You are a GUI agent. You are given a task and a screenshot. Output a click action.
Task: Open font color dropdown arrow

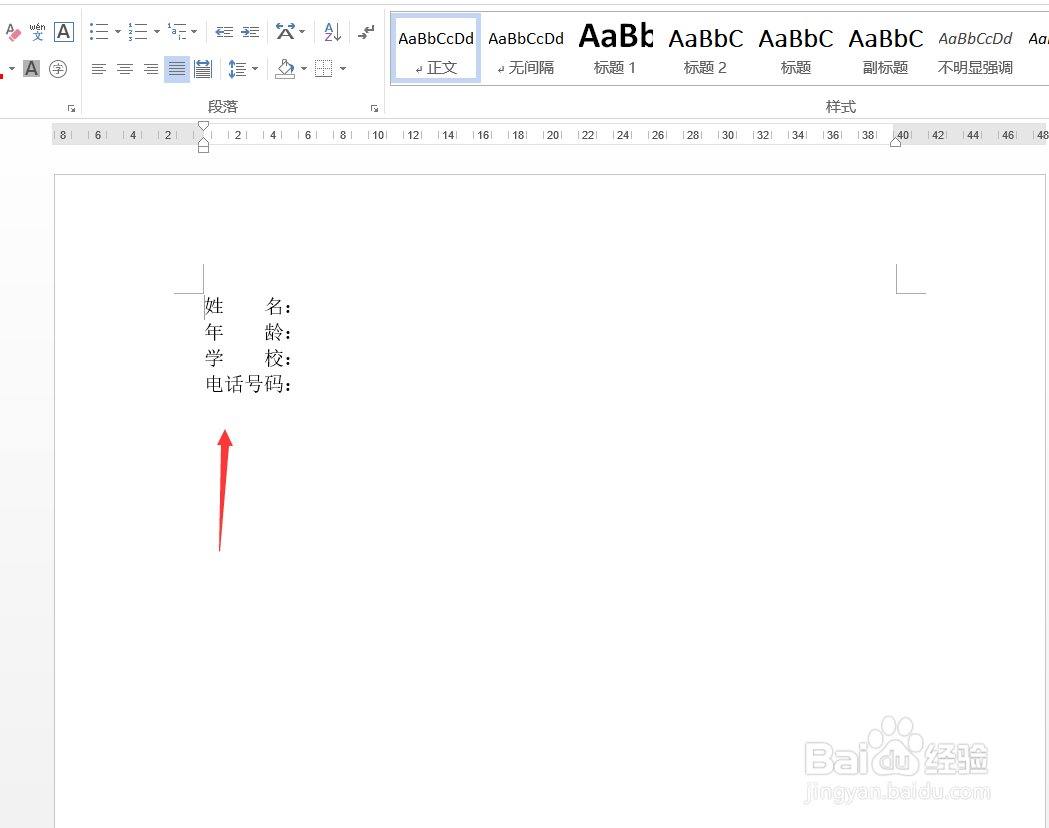(12, 69)
